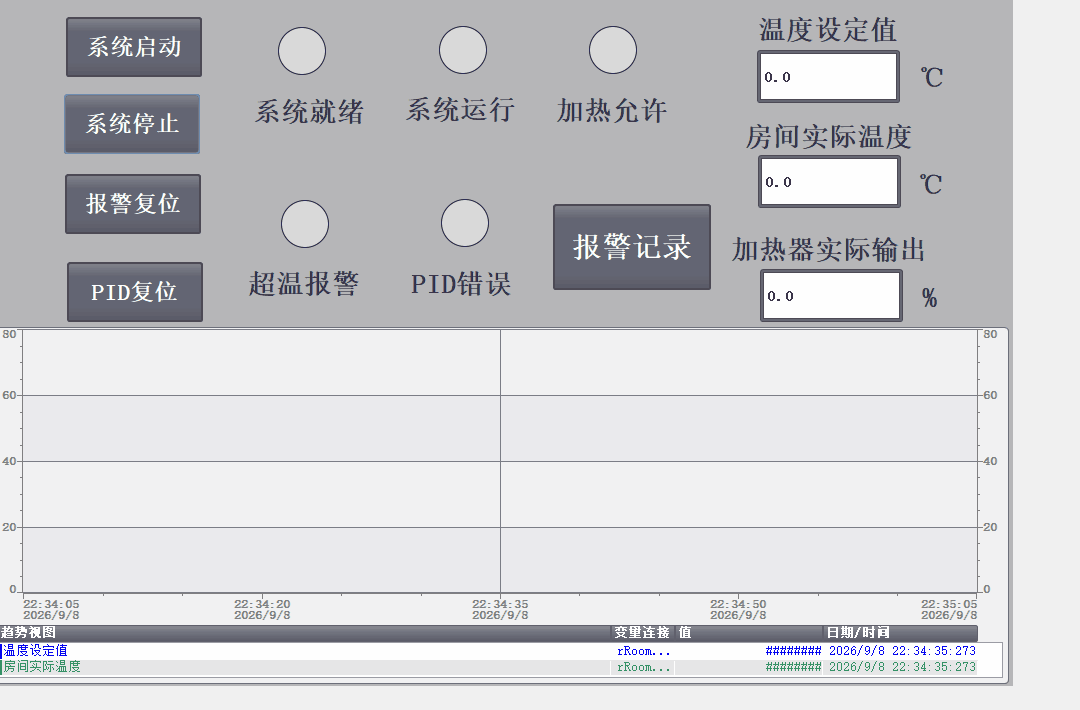Image resolution: width=1080 pixels, height=710 pixels.
Task: Click the 22:34:05 time axis label
Action: point(51,604)
